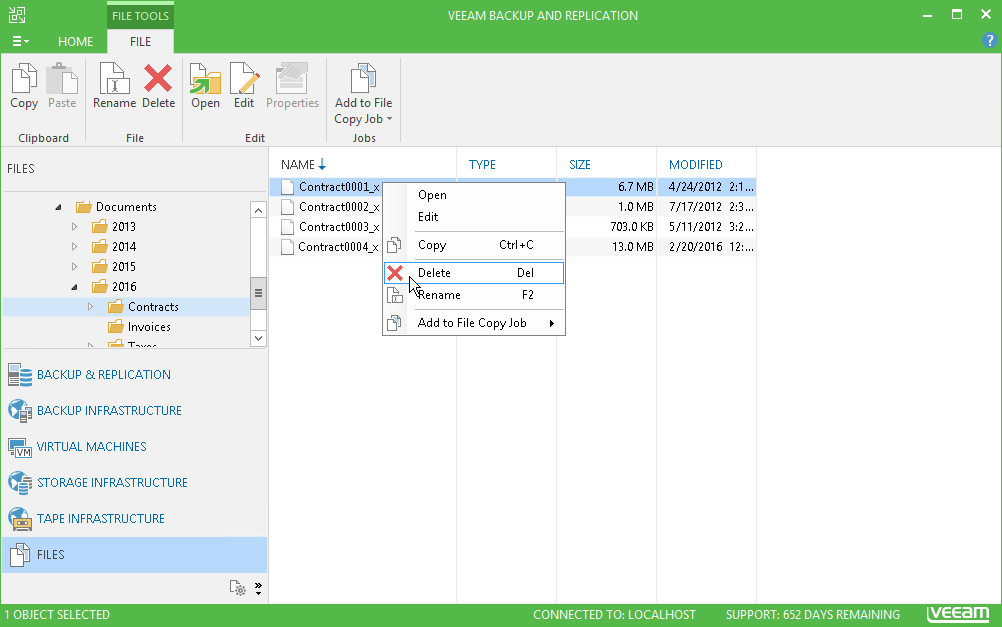Image resolution: width=1002 pixels, height=627 pixels.
Task: Click the Backup Infrastructure sidebar icon
Action: (x=20, y=411)
